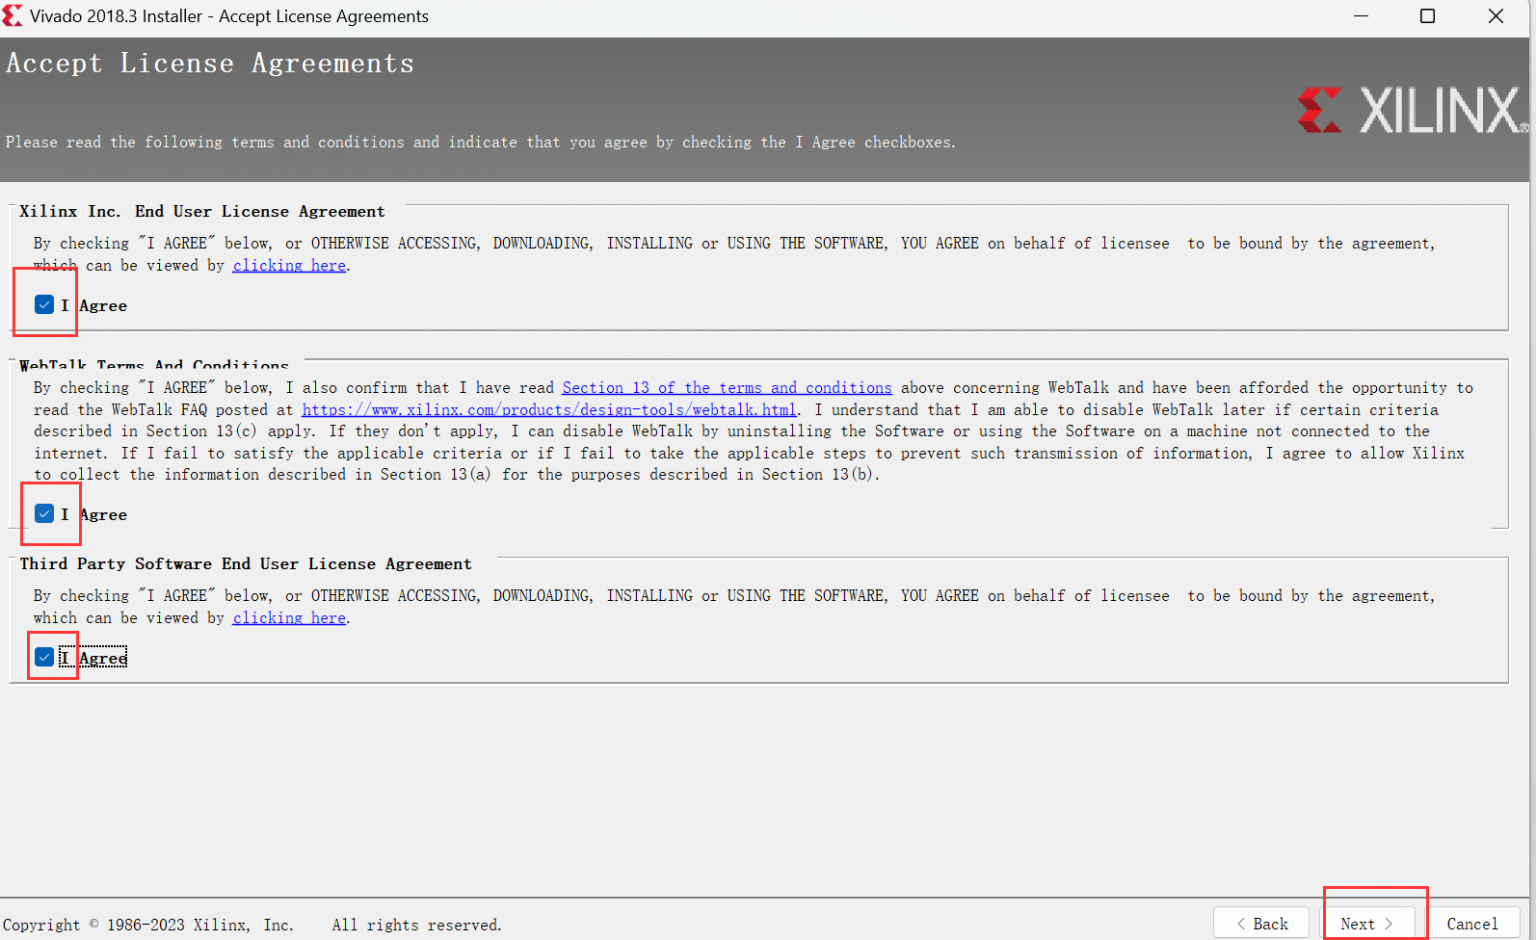1536x940 pixels.
Task: Open Section 13 of the terms and conditions
Action: pyautogui.click(x=726, y=388)
